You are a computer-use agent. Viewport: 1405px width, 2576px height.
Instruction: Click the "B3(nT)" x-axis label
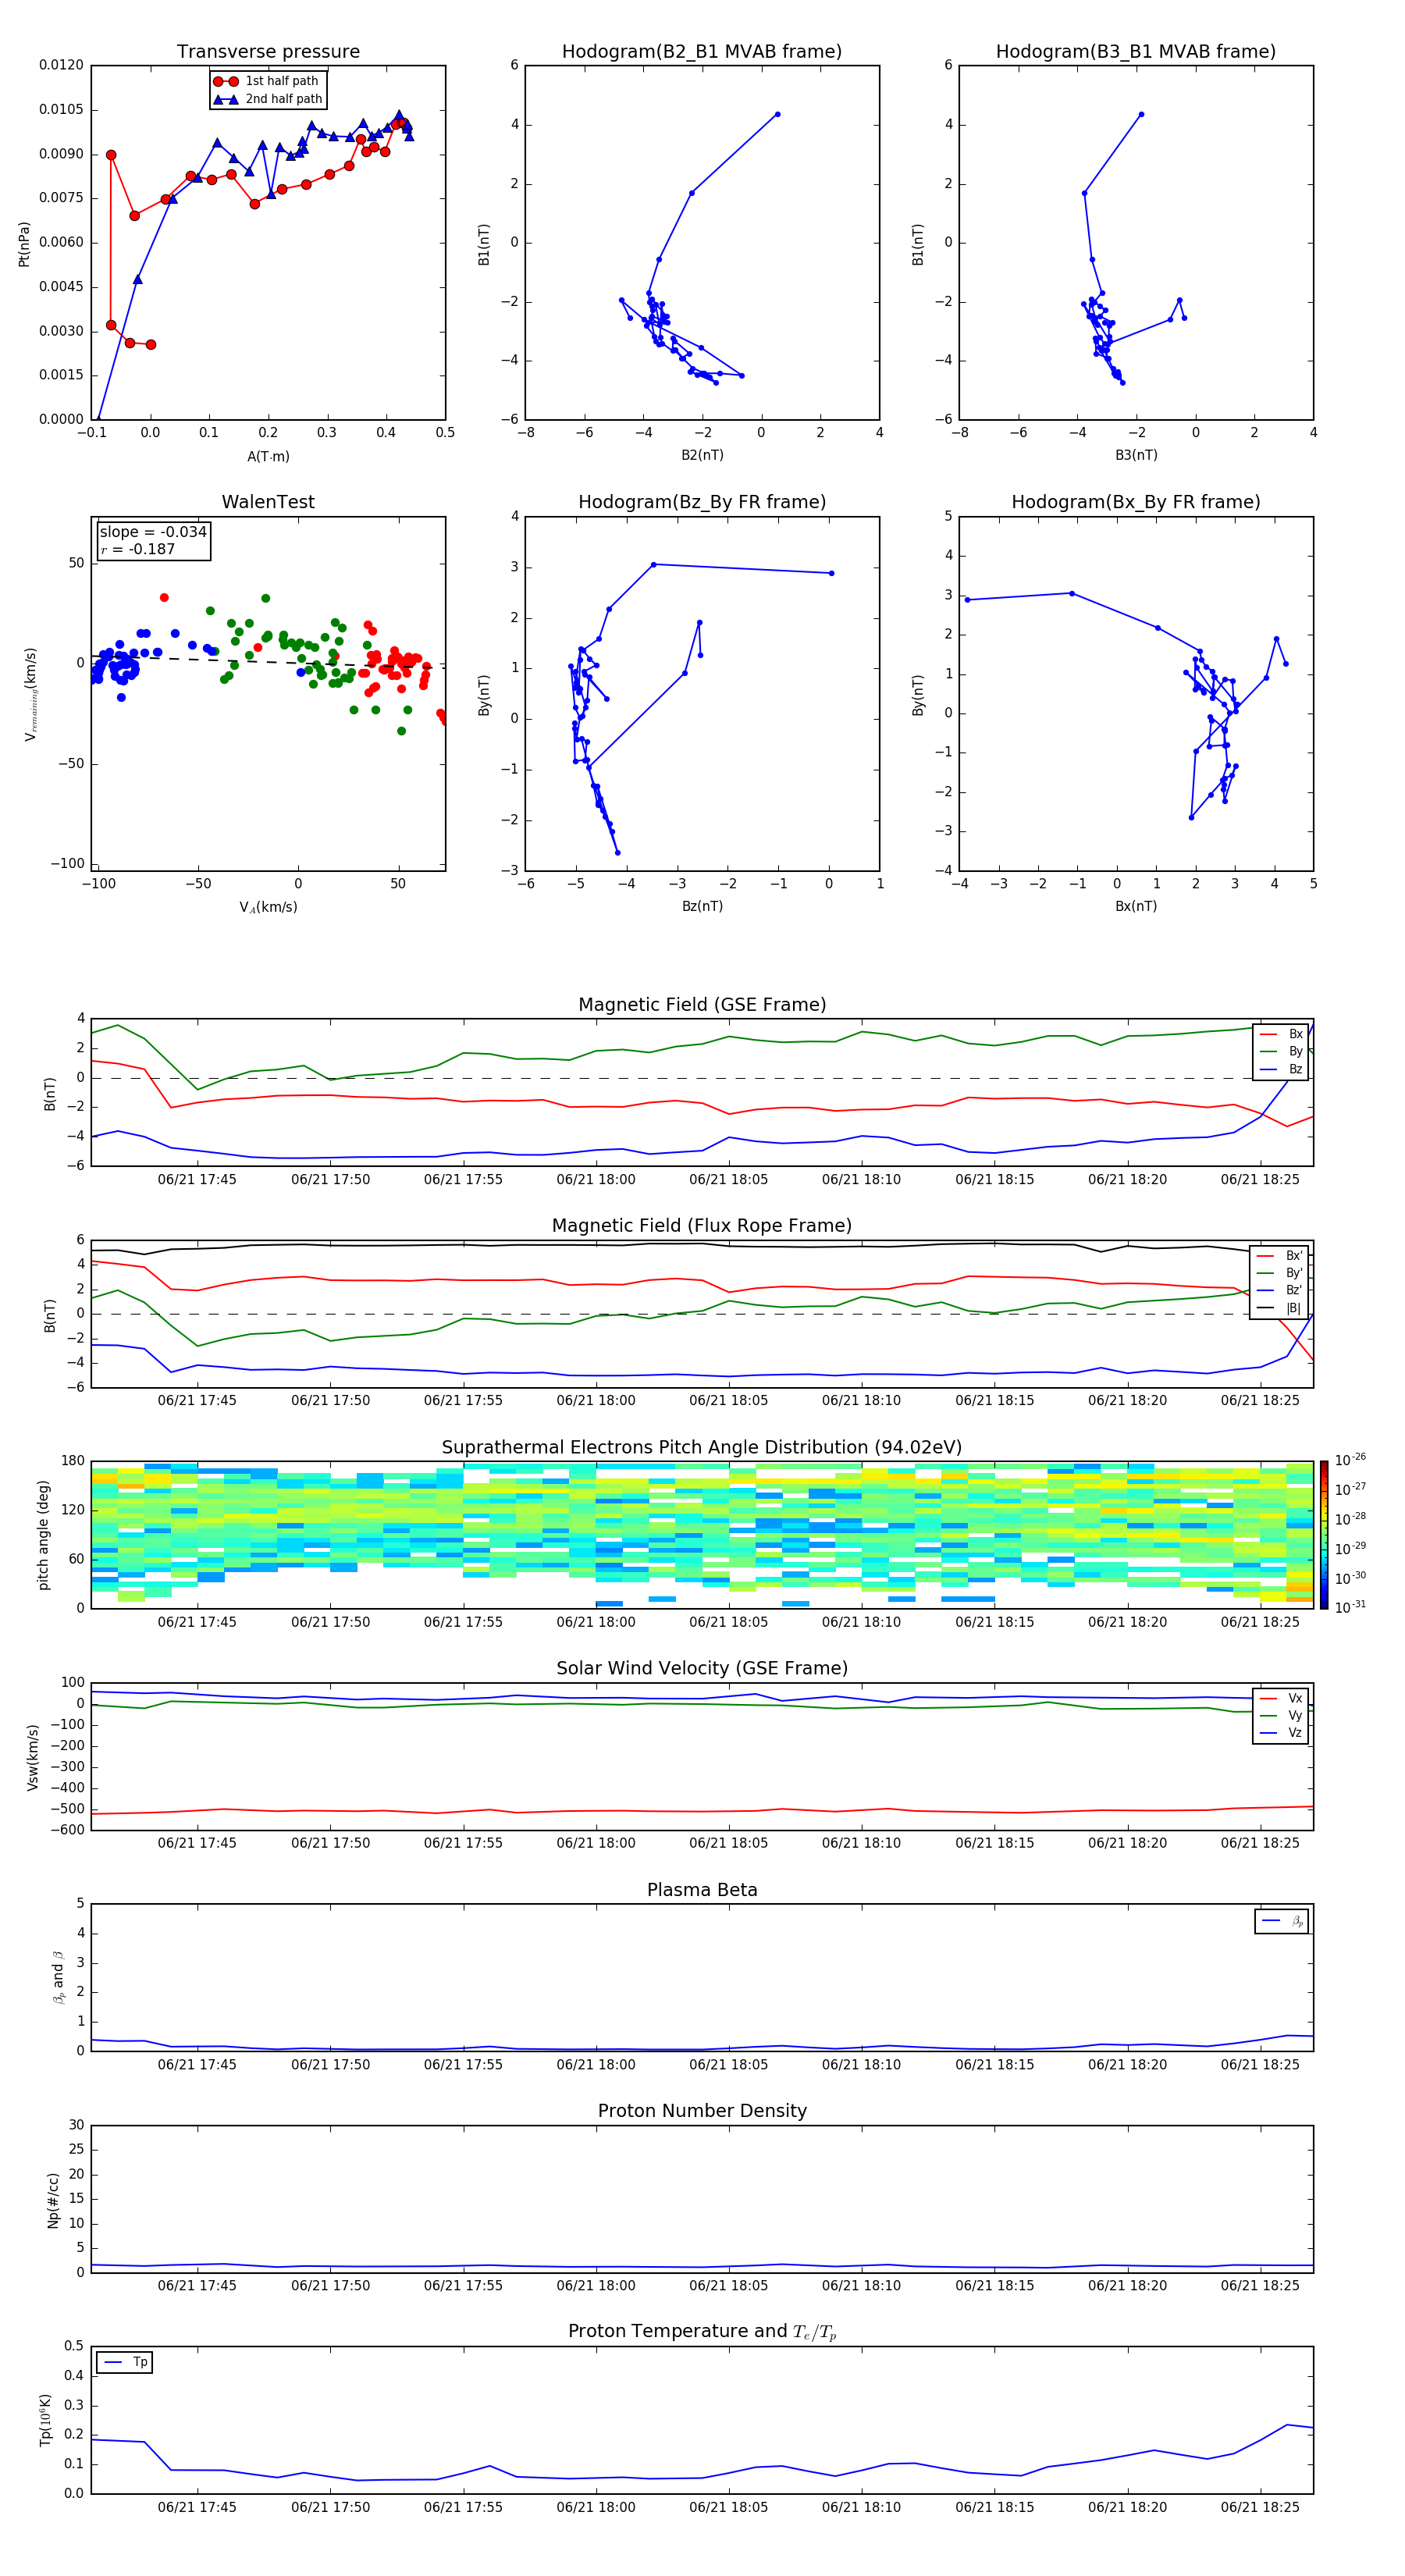[1136, 455]
